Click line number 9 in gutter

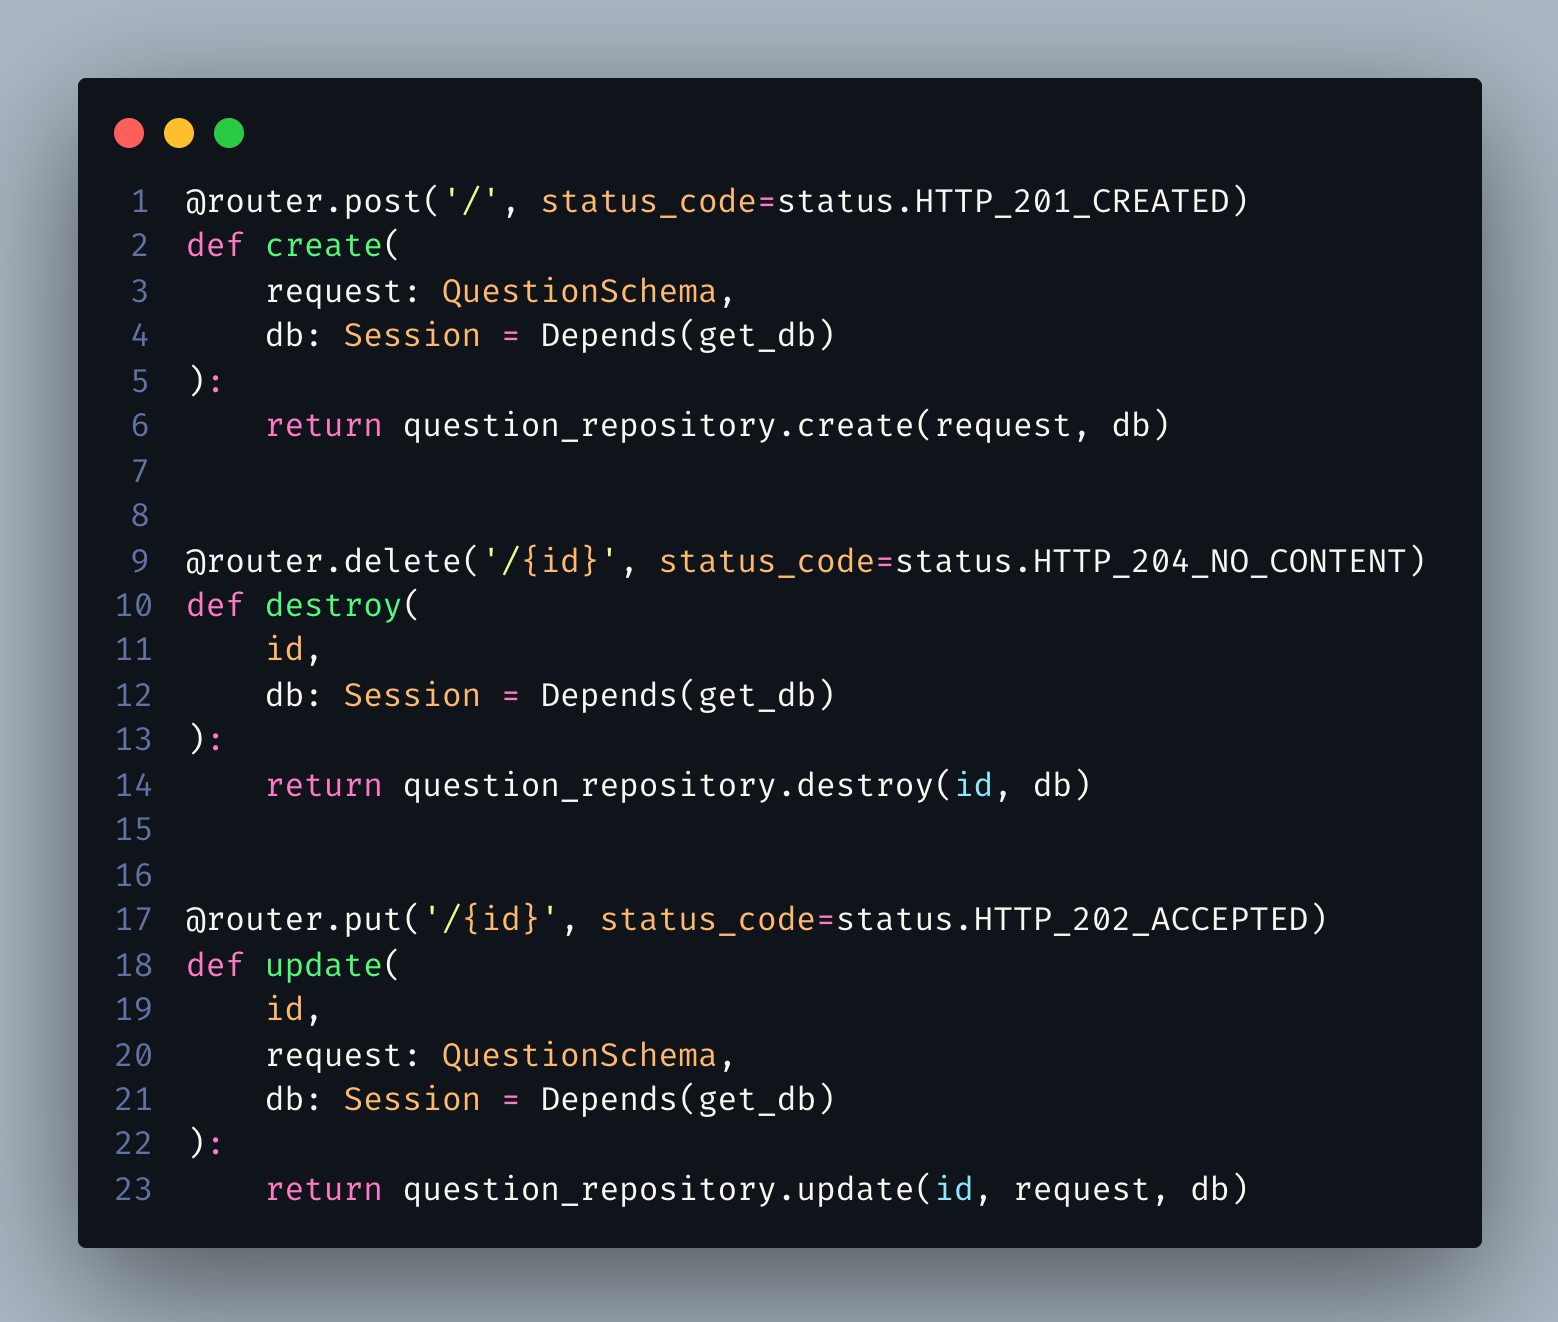(140, 562)
